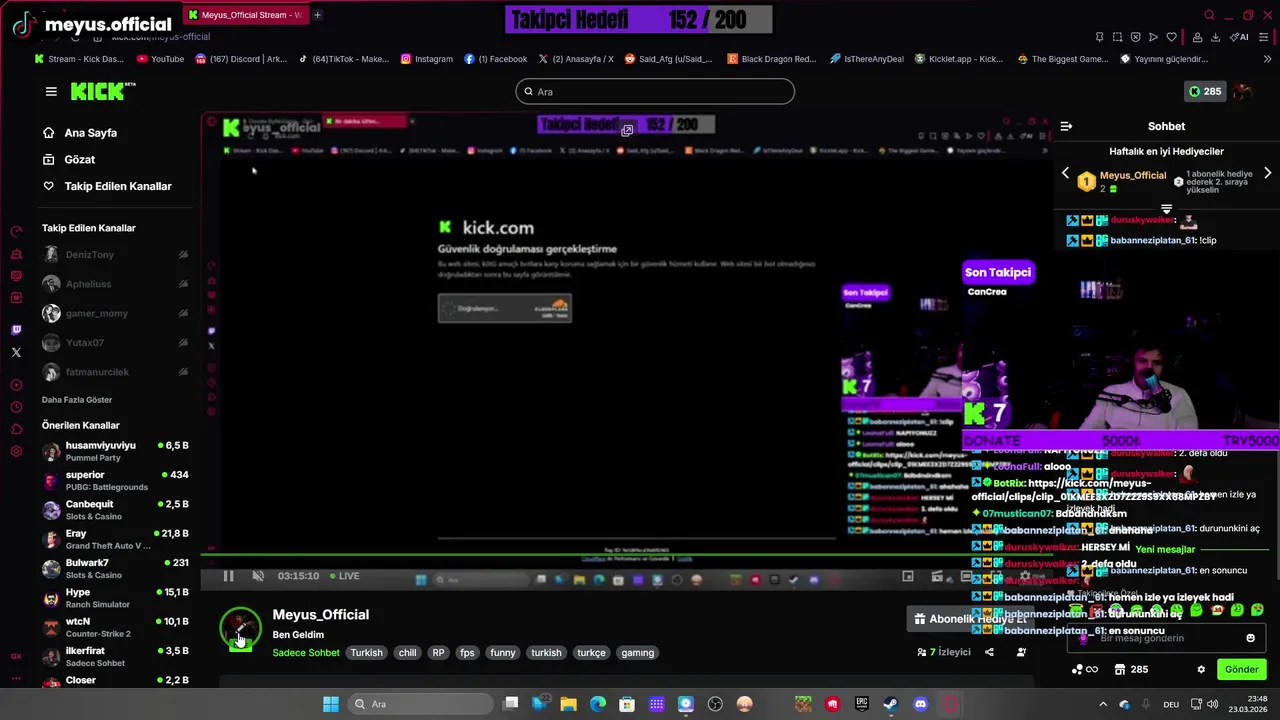The height and width of the screenshot is (720, 1280).
Task: Click the Windows Start button
Action: pyautogui.click(x=330, y=704)
